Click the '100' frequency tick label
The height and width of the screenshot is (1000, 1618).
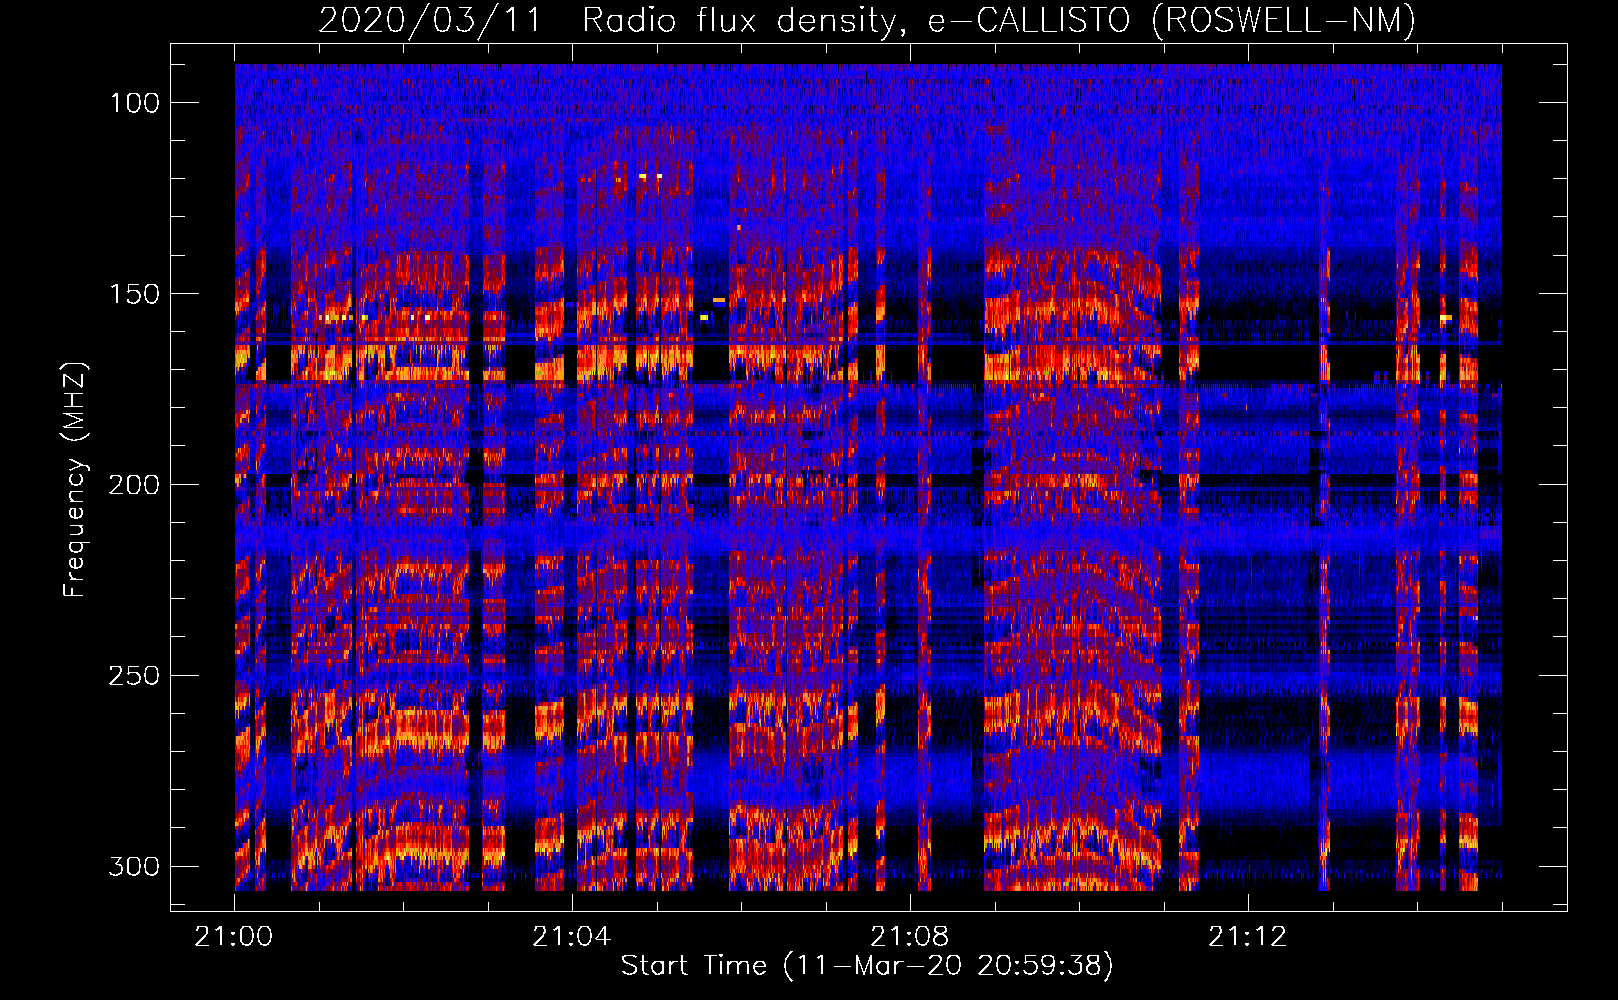[134, 103]
